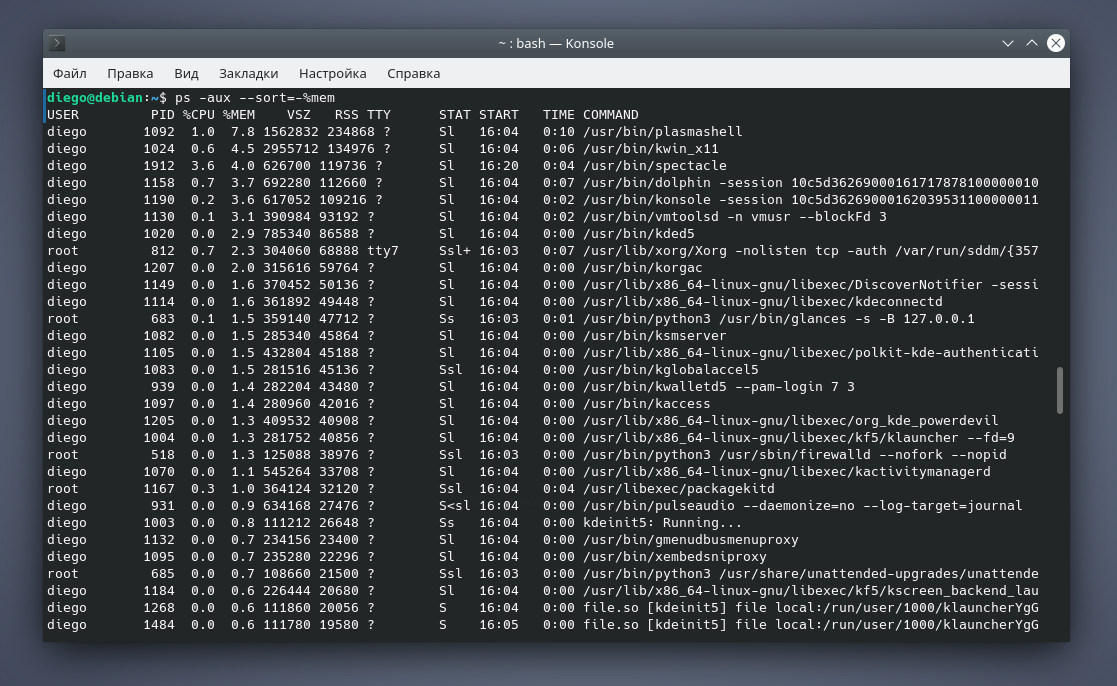
Task: Click the /usr/bin/spectacle process path
Action: (x=654, y=165)
